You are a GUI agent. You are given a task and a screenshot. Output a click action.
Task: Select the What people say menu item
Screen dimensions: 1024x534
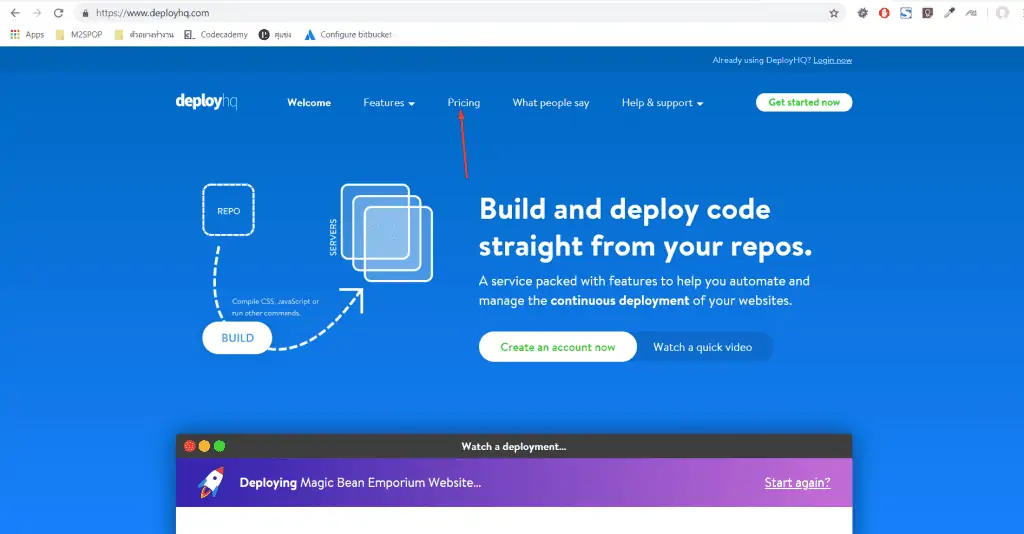(551, 103)
